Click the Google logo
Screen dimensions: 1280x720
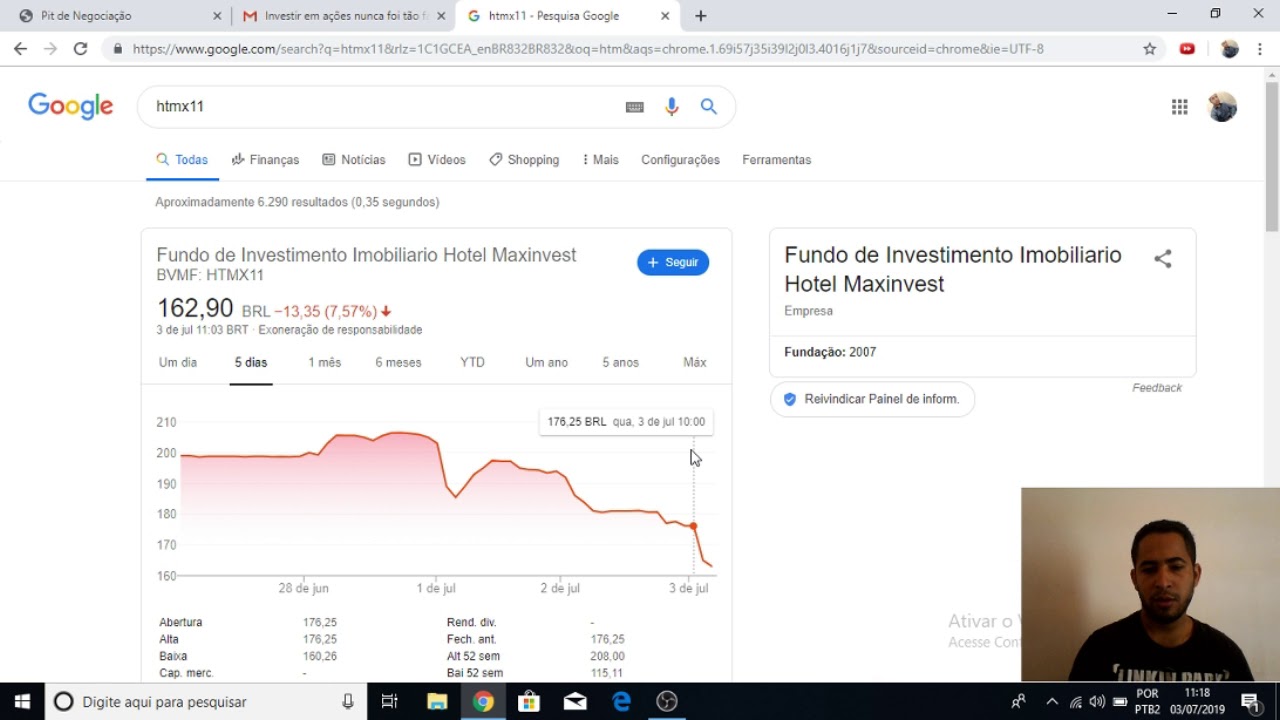pos(70,106)
